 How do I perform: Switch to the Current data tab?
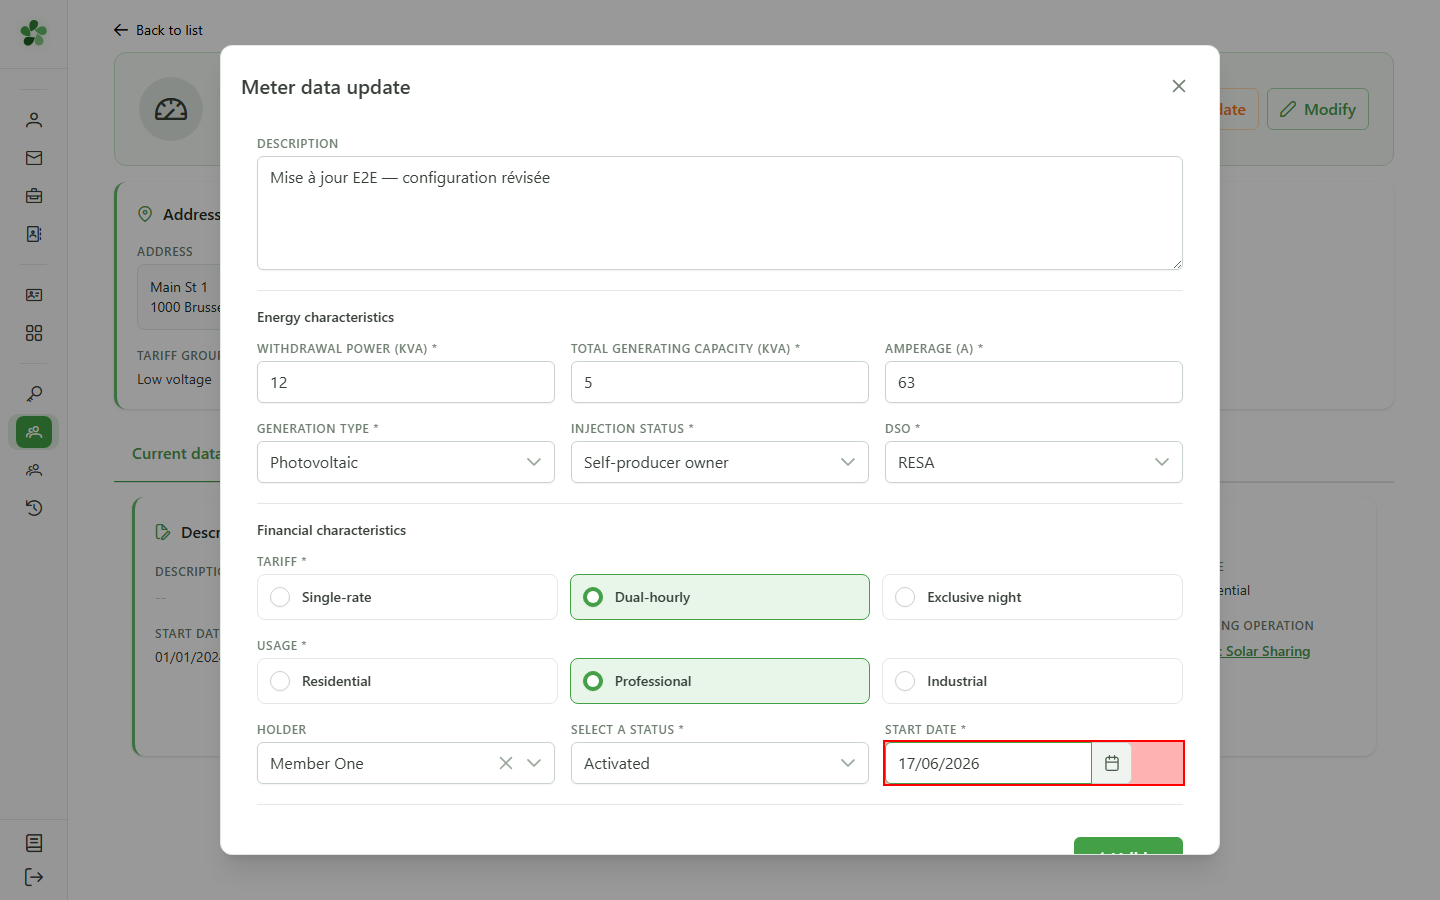pos(176,454)
